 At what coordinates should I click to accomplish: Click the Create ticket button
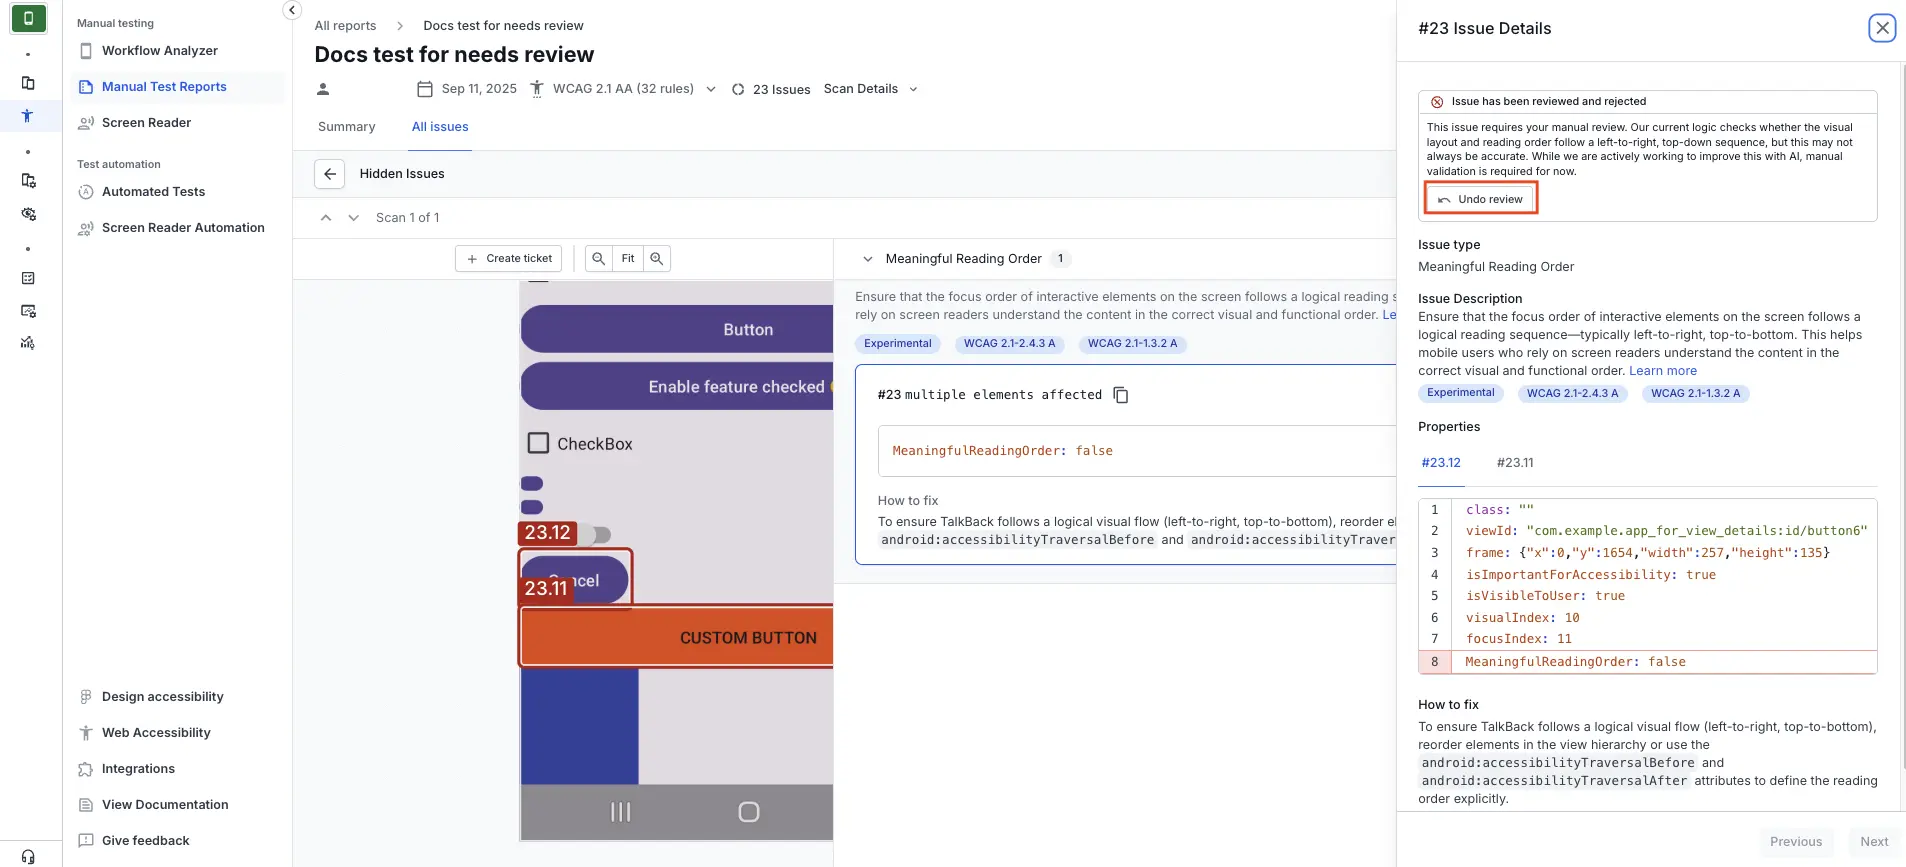[x=509, y=259]
